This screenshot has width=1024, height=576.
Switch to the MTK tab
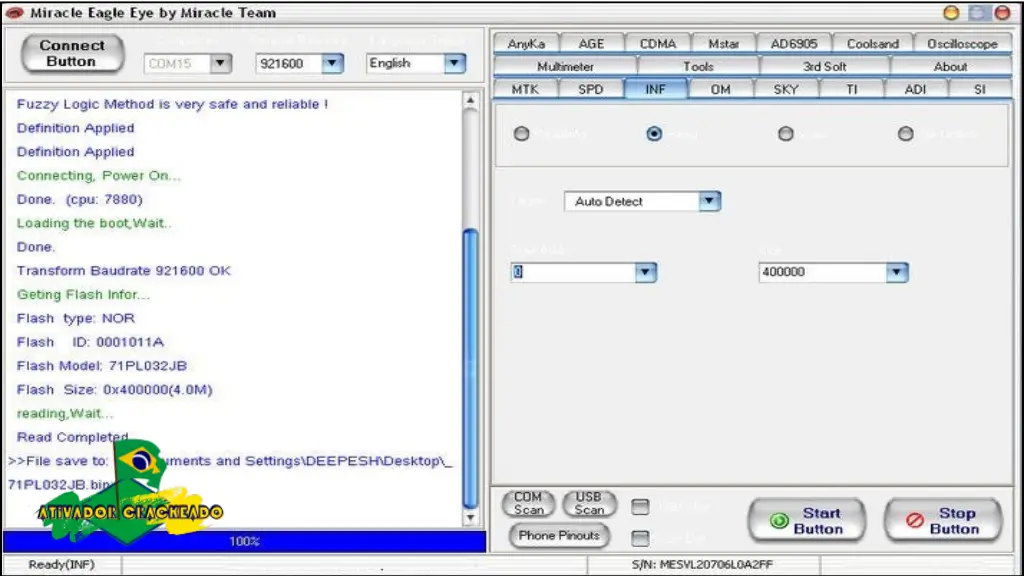526,89
